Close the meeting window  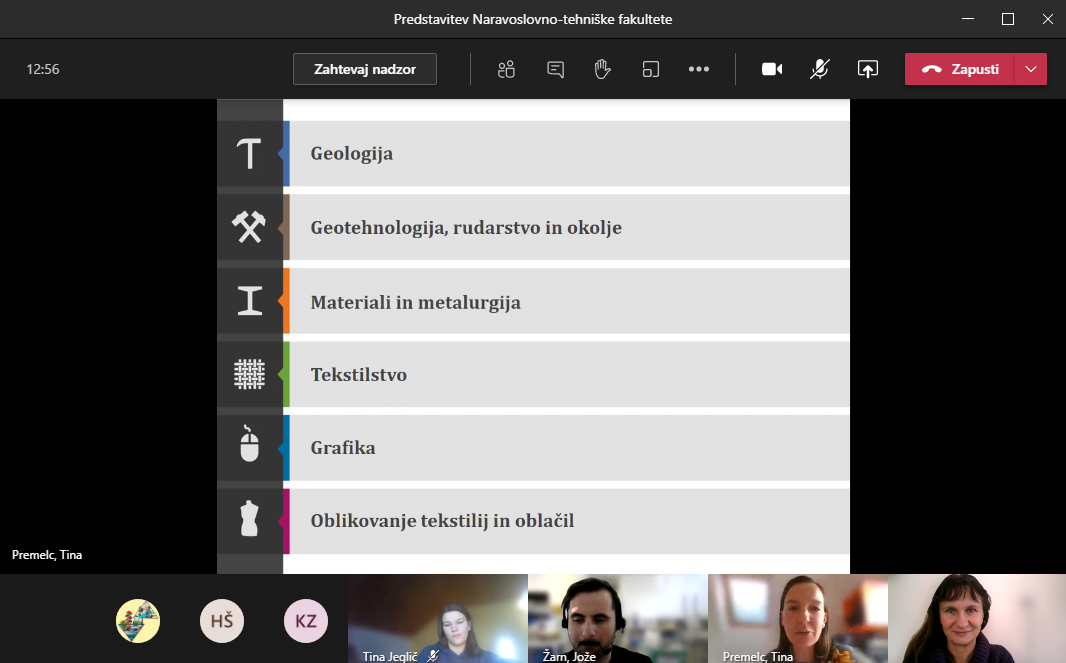pyautogui.click(x=1048, y=19)
